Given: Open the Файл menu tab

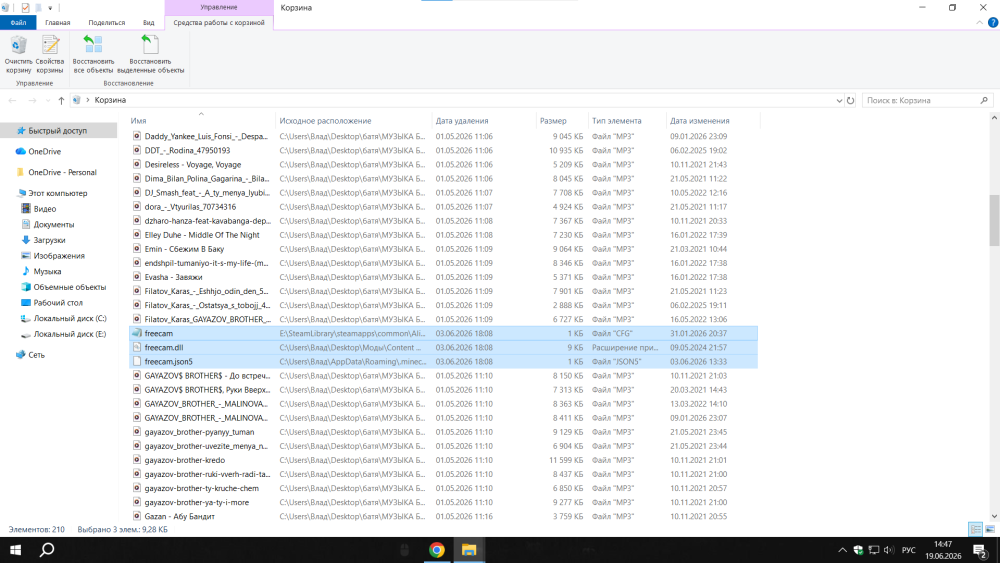Looking at the screenshot, I should (x=18, y=22).
